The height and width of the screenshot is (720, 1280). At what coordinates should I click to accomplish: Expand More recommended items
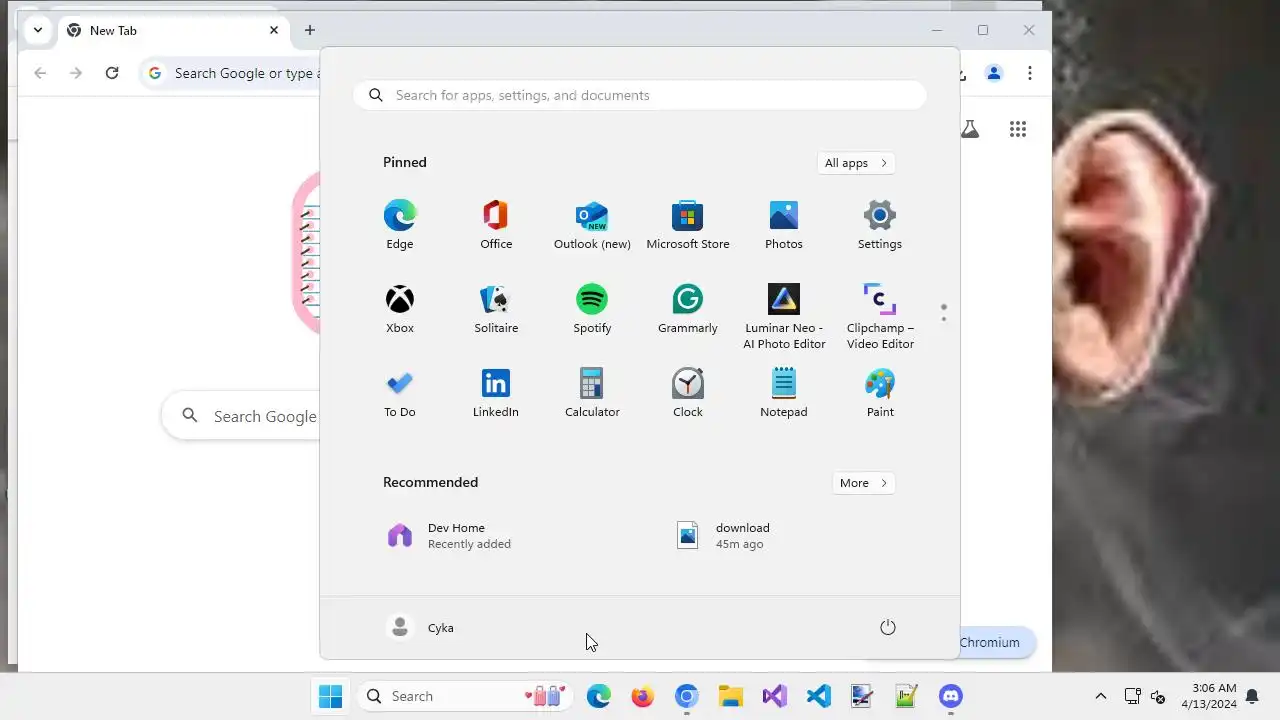(864, 483)
